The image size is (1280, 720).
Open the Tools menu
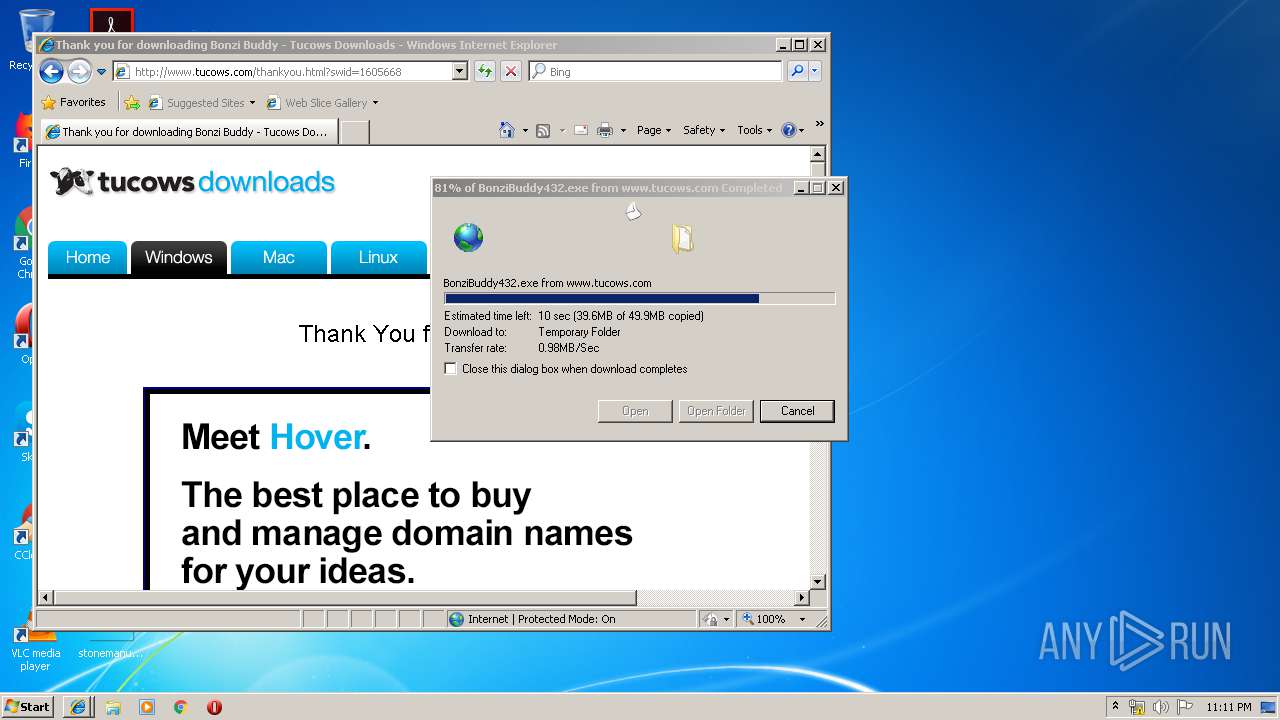pyautogui.click(x=755, y=130)
